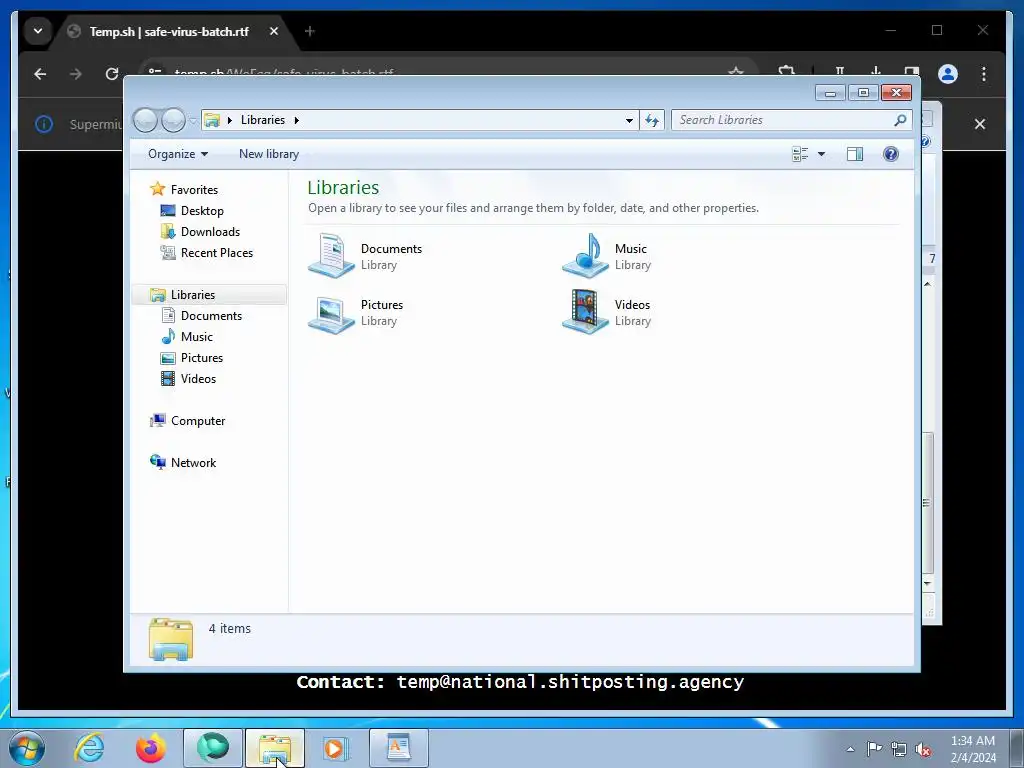Click New library button
The image size is (1024, 768).
point(269,154)
